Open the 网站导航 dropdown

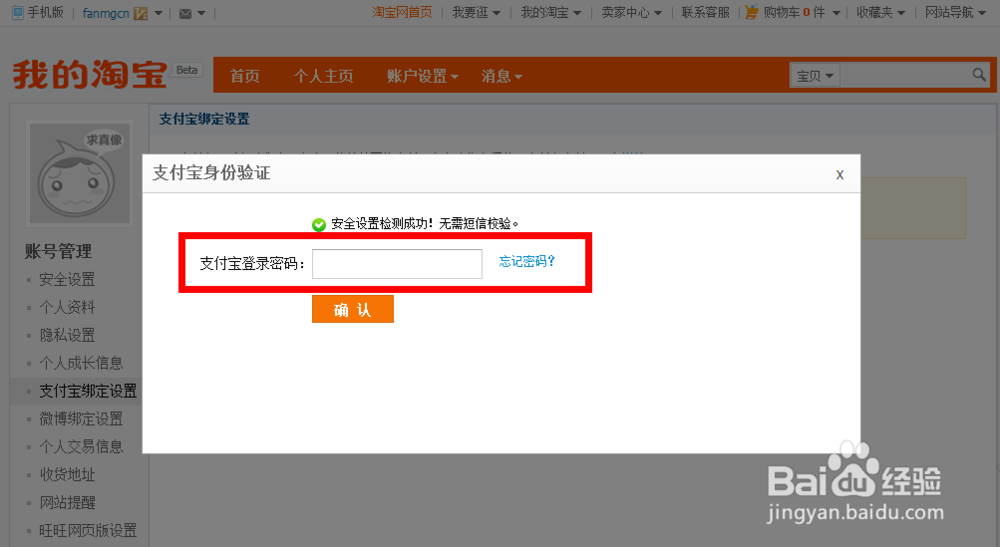pos(955,12)
